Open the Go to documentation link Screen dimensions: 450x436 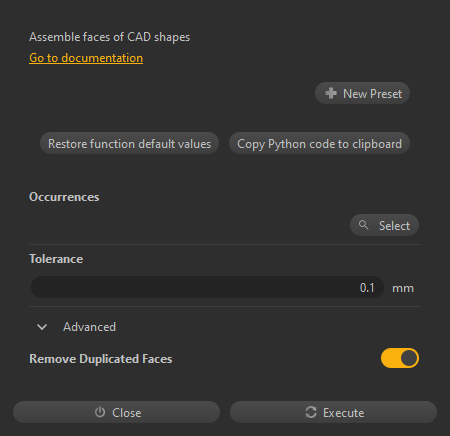(x=86, y=58)
